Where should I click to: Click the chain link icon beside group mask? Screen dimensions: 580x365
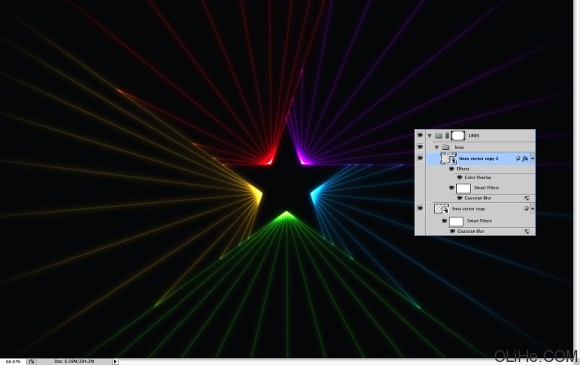click(x=447, y=136)
